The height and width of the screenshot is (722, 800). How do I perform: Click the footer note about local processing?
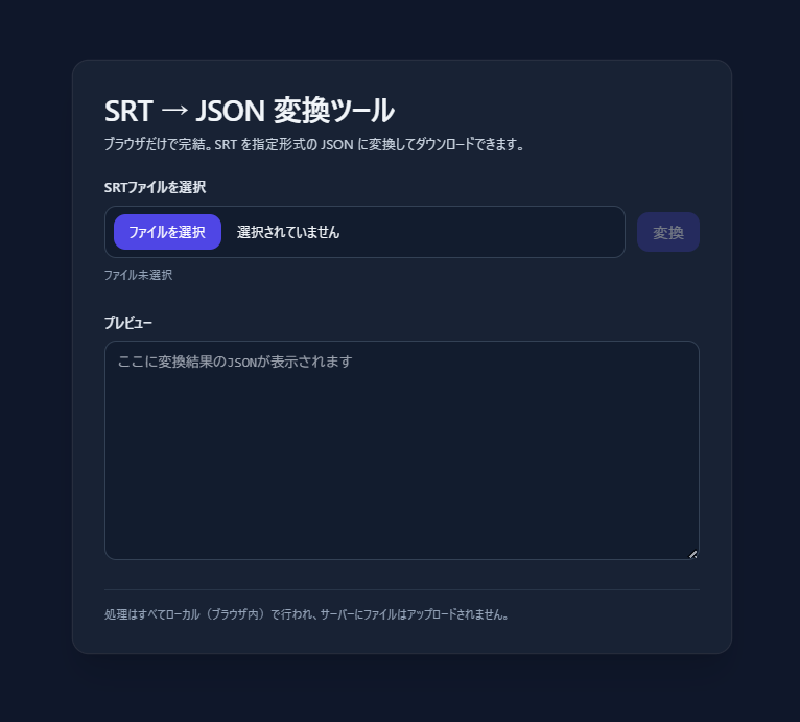pos(307,616)
